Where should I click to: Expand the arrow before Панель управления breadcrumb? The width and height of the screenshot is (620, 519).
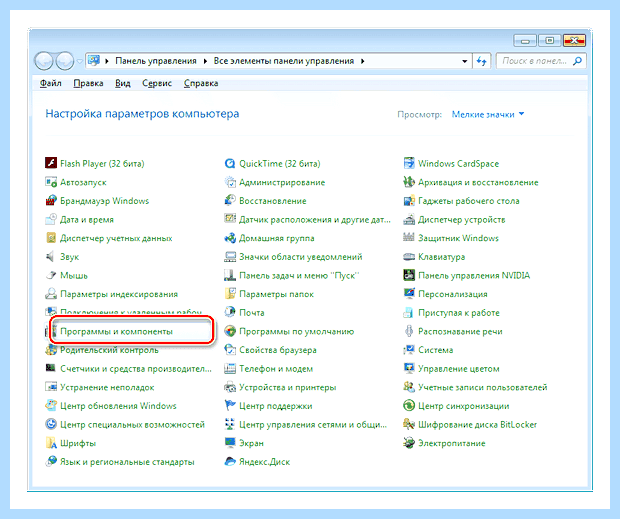(107, 61)
